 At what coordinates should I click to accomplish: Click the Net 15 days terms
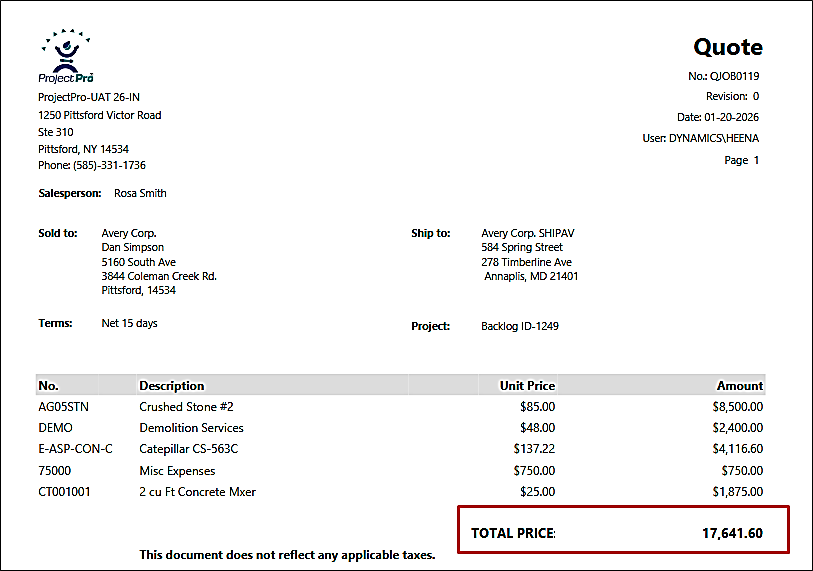129,323
